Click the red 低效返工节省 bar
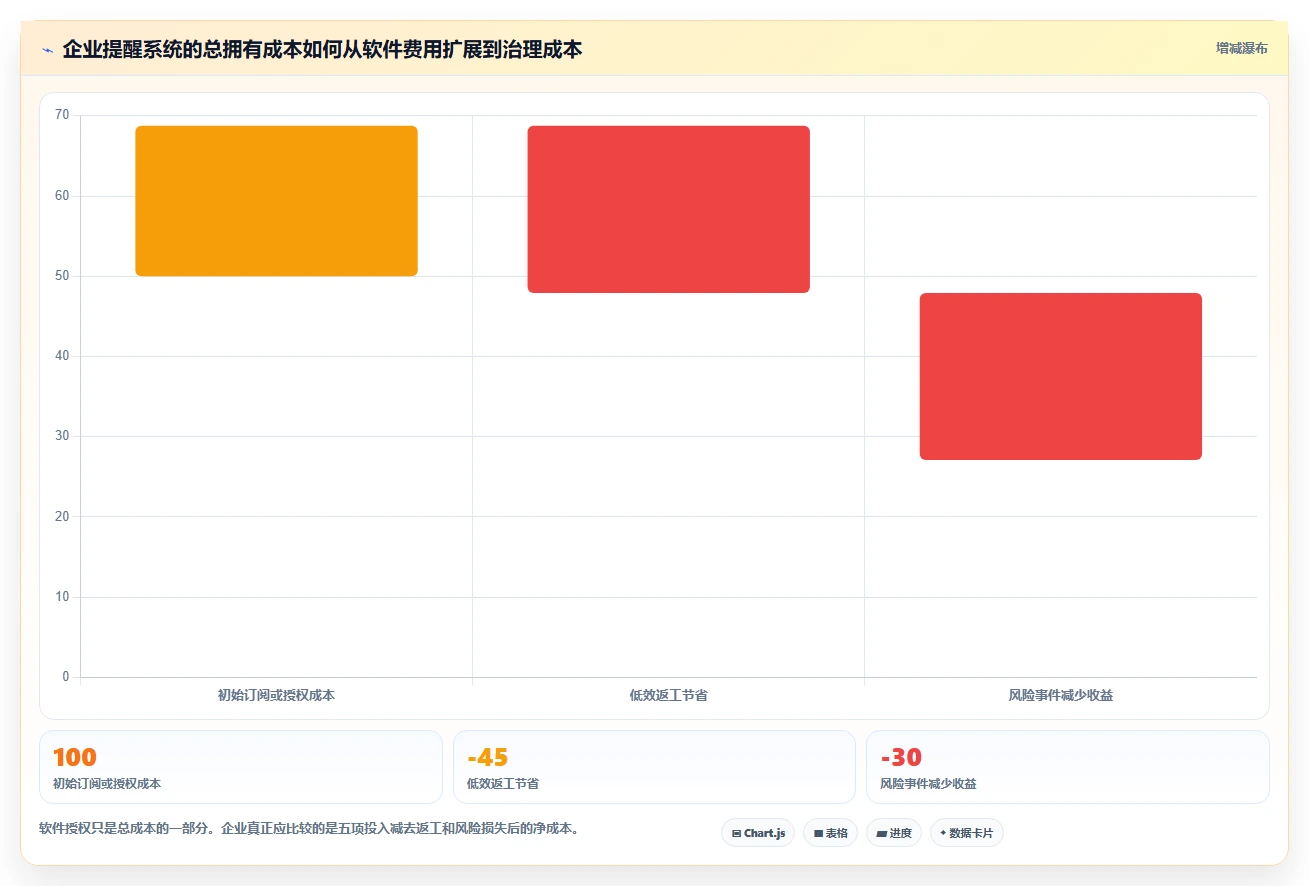The height and width of the screenshot is (886, 1309). 669,209
